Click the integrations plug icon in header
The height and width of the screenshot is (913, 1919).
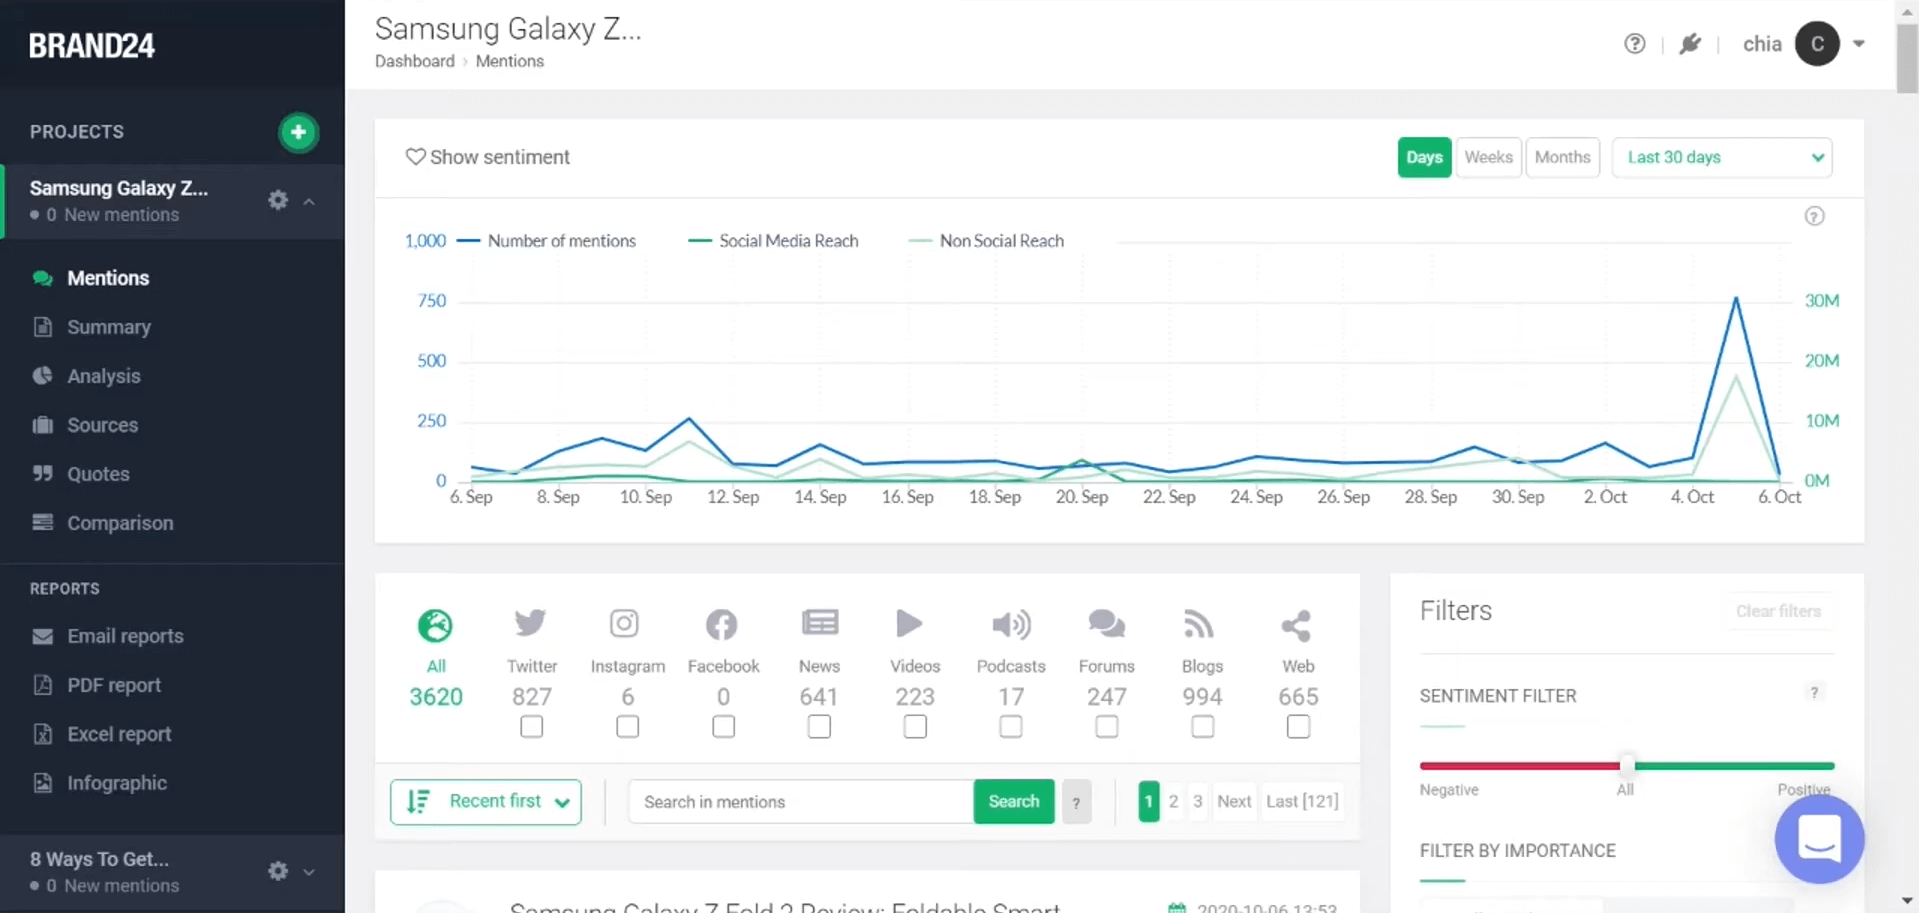point(1690,44)
